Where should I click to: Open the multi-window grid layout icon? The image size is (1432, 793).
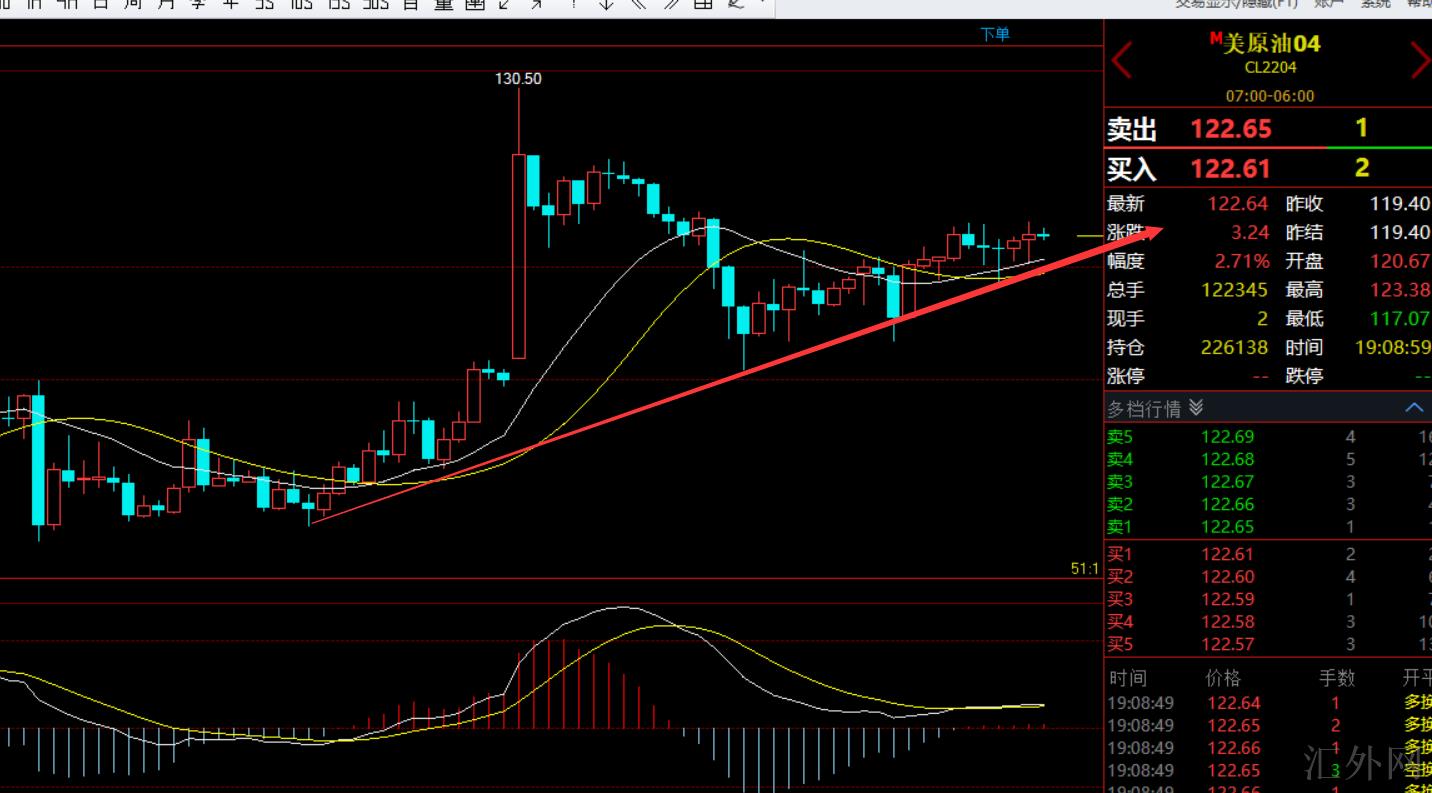704,4
